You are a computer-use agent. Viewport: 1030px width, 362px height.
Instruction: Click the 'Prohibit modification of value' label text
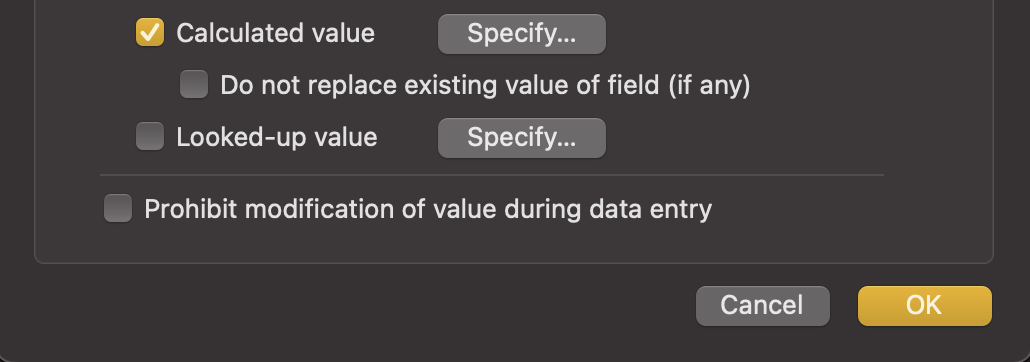(x=319, y=209)
